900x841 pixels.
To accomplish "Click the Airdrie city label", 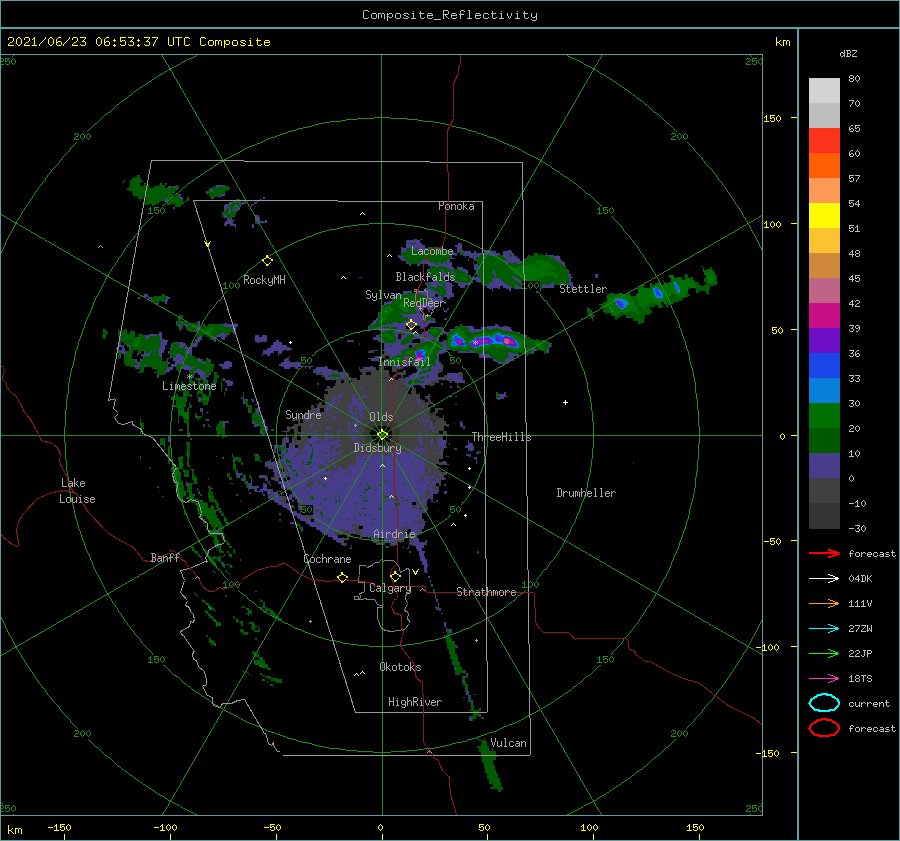I will point(394,534).
